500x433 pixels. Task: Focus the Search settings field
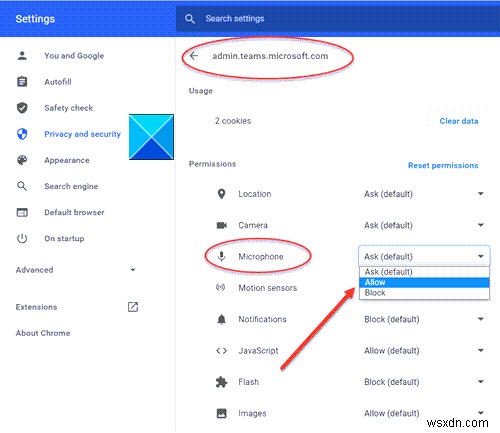click(338, 19)
